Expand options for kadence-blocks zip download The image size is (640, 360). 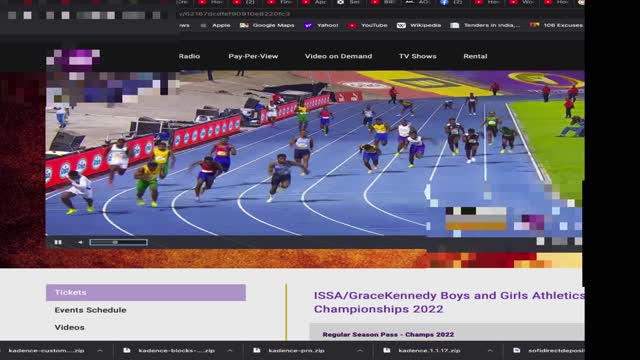pyautogui.click(x=230, y=351)
